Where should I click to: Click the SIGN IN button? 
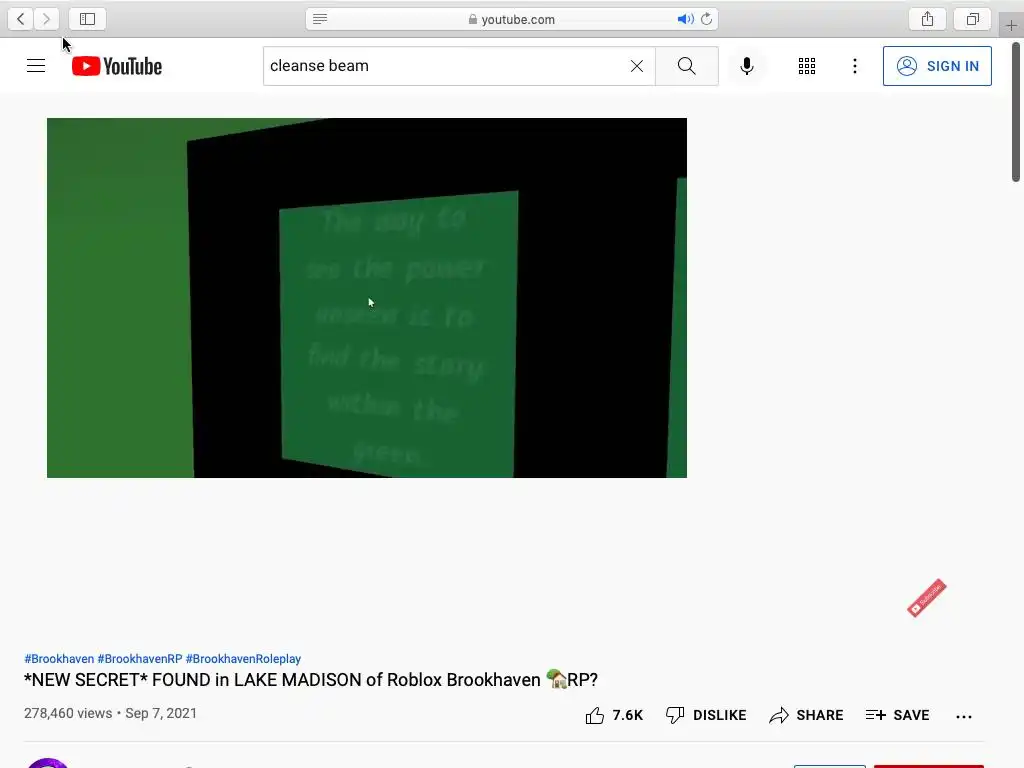click(x=937, y=66)
